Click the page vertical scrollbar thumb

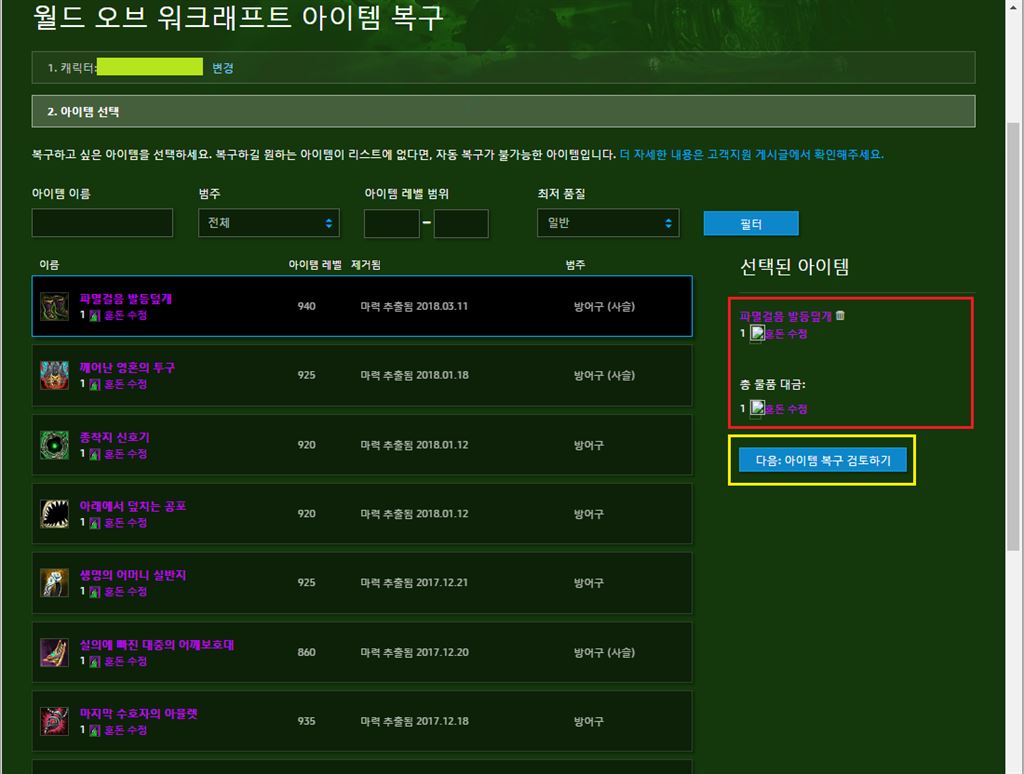[1013, 336]
